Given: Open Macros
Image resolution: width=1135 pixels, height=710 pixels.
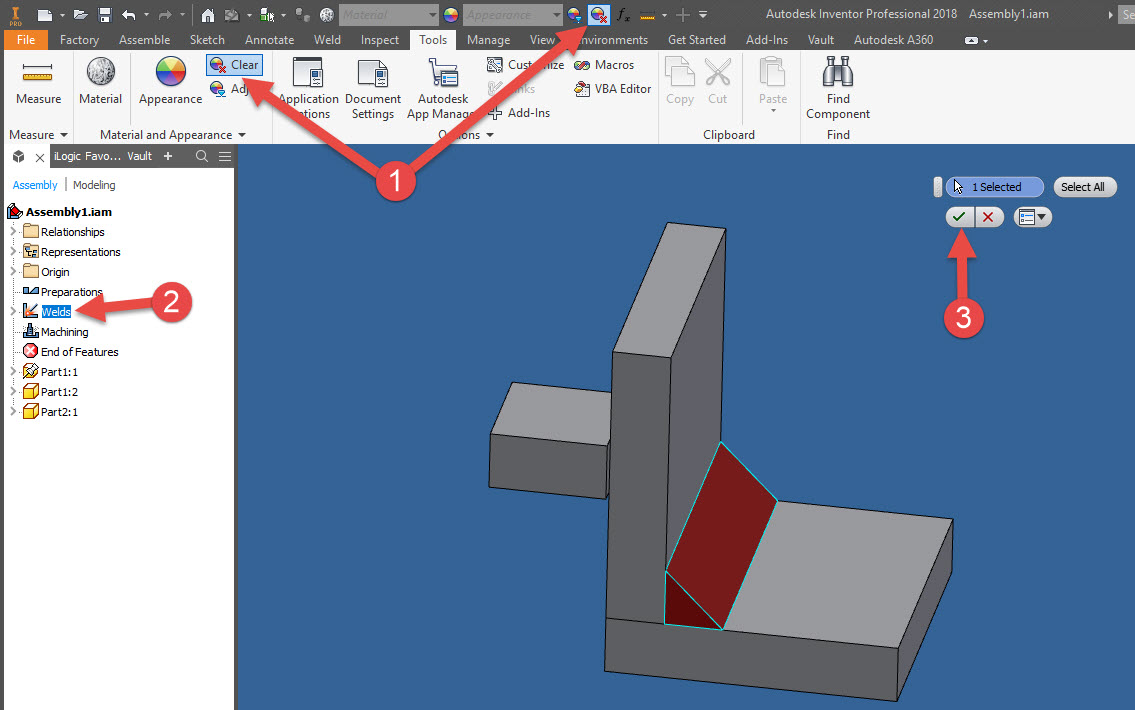Looking at the screenshot, I should [x=604, y=65].
